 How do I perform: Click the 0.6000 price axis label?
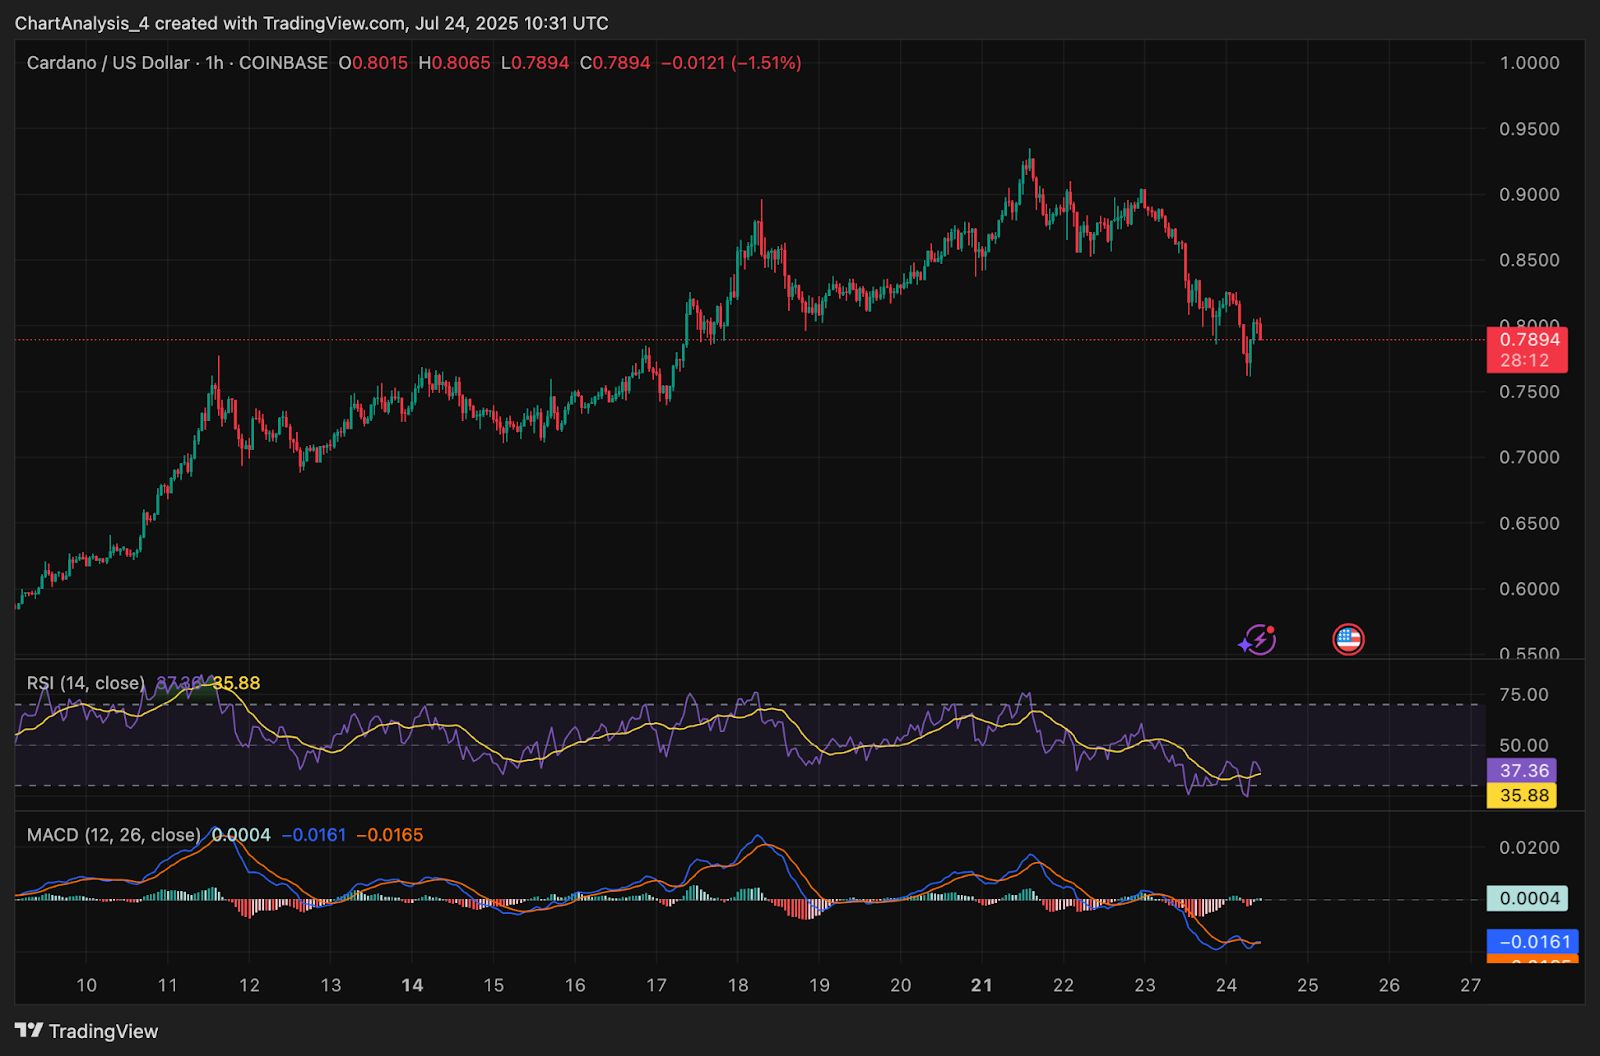click(x=1529, y=589)
